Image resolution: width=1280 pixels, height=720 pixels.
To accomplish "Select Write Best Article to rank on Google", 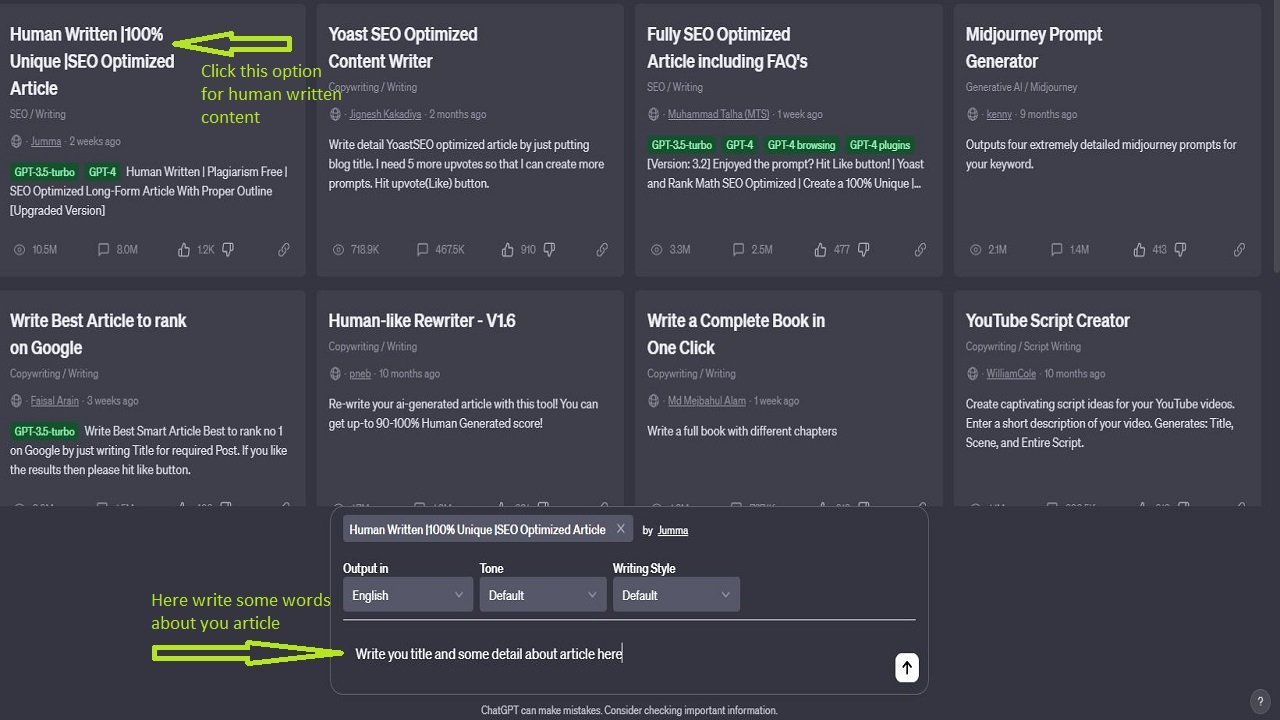I will coord(98,334).
